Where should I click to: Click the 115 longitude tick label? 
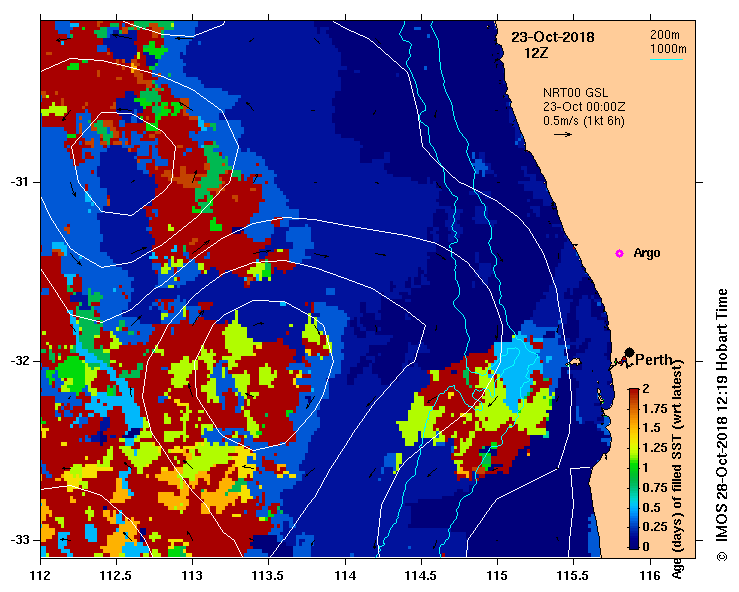(497, 576)
